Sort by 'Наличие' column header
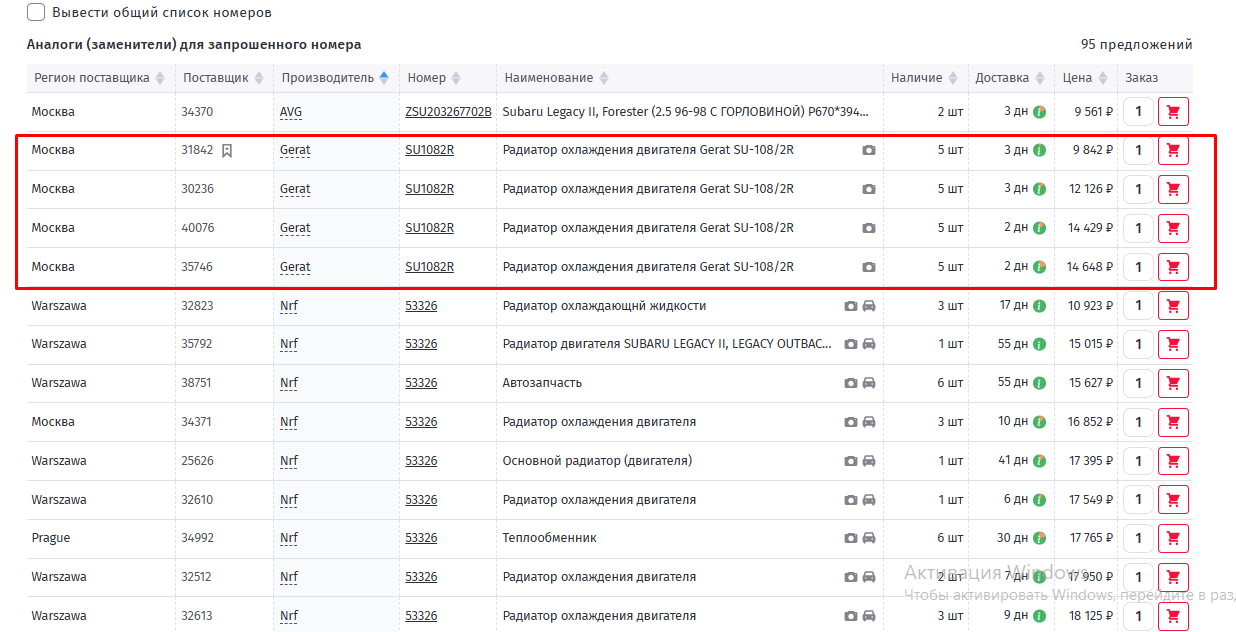 coord(917,78)
